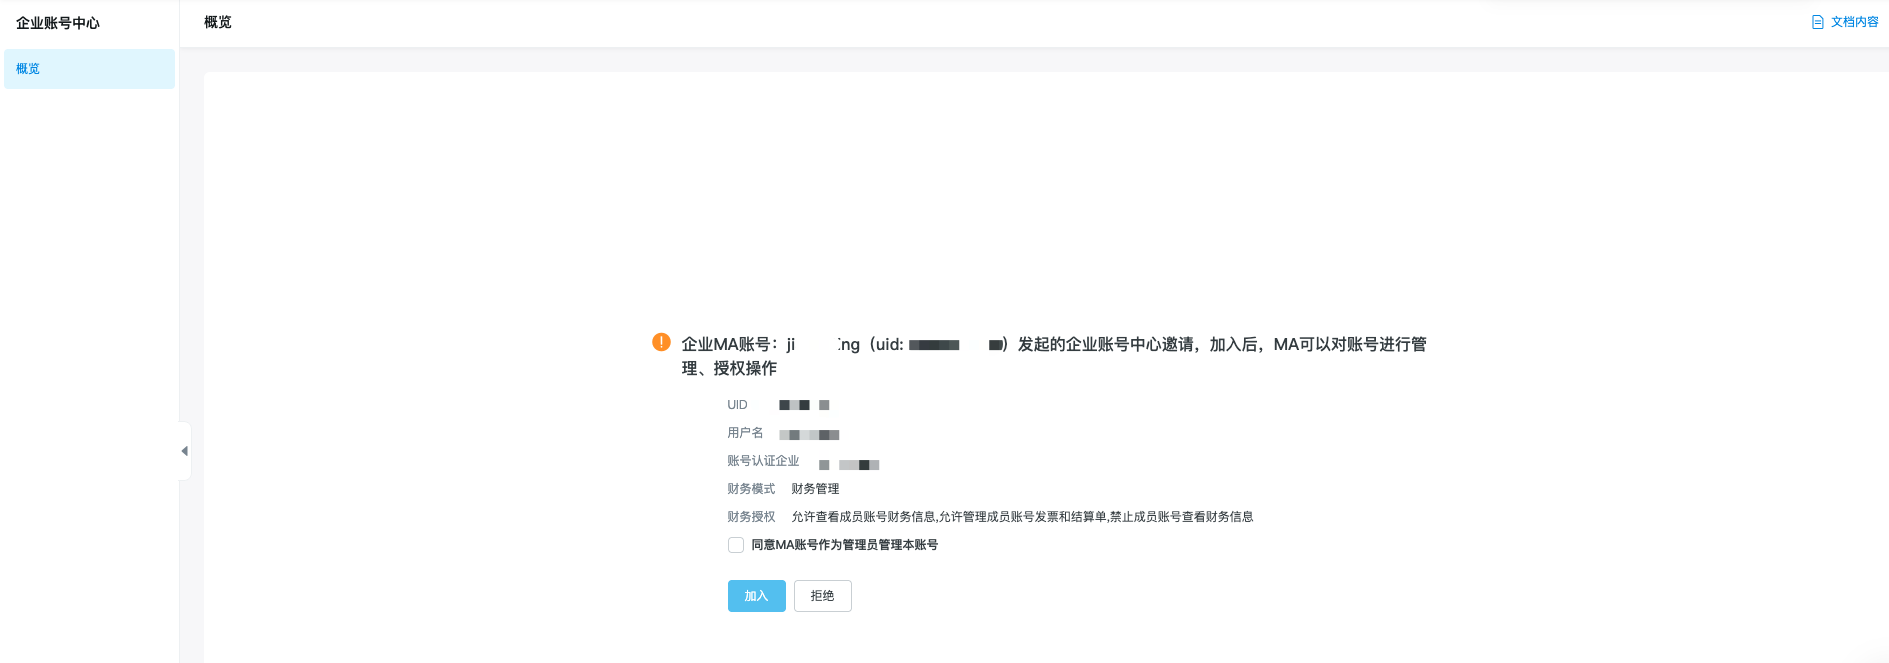The width and height of the screenshot is (1889, 663).
Task: Click the 财务模式 field label
Action: click(x=751, y=489)
